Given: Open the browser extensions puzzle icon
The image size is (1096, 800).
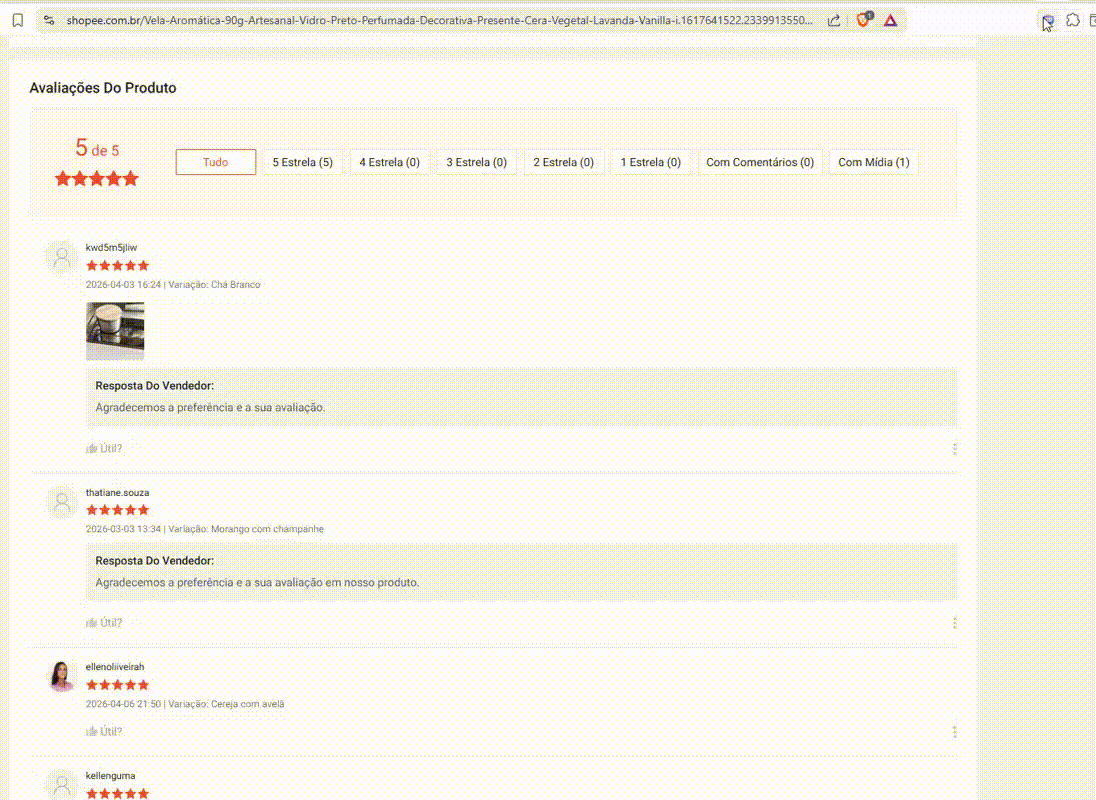Looking at the screenshot, I should click(1073, 20).
